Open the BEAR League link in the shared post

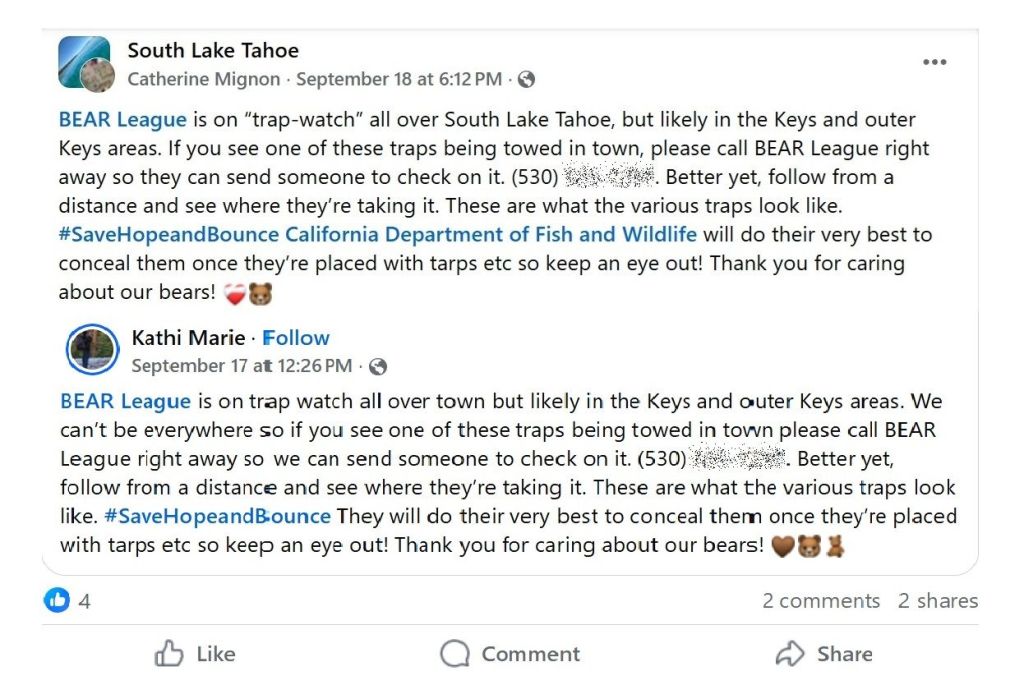tap(125, 402)
